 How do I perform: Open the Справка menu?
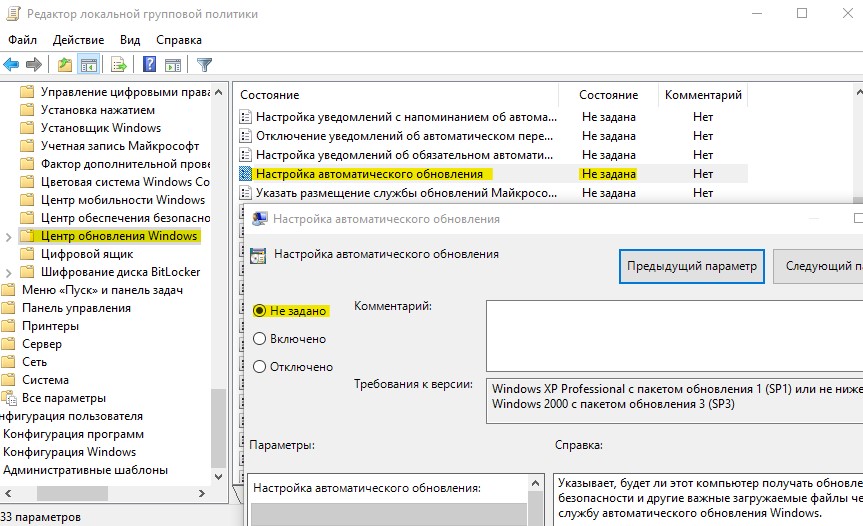click(x=179, y=40)
